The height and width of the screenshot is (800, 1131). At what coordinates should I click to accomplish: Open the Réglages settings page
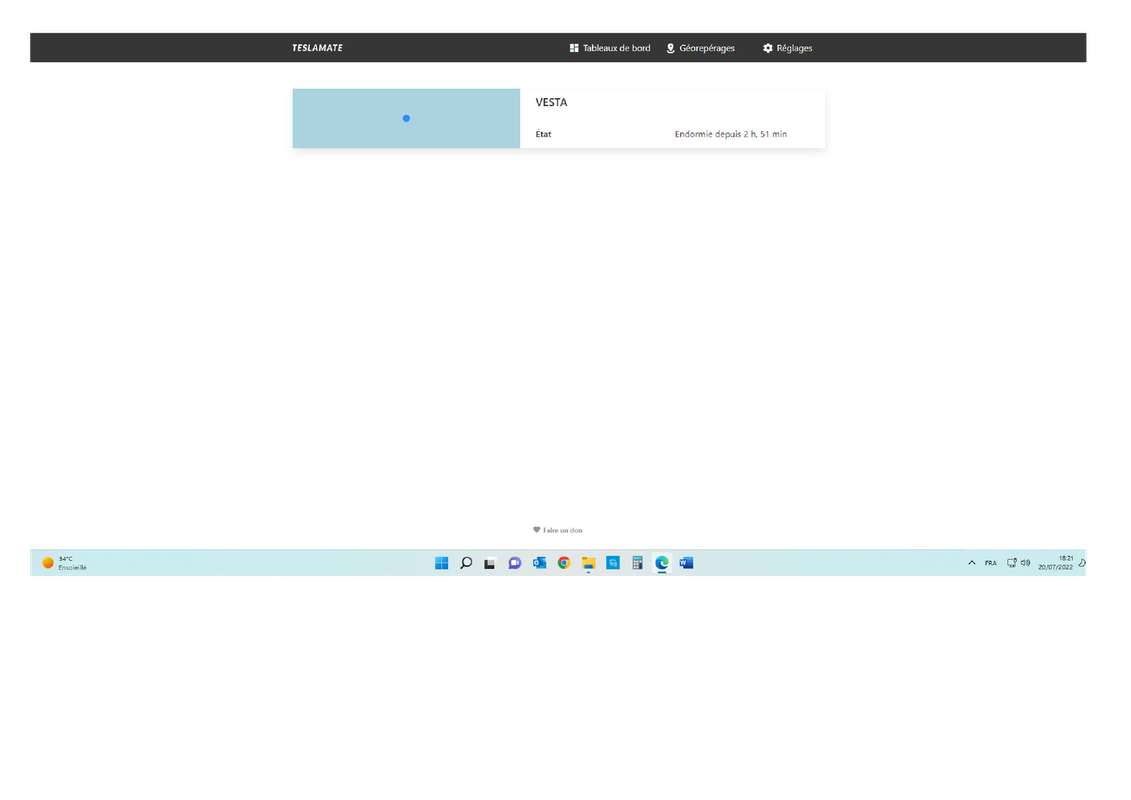788,48
